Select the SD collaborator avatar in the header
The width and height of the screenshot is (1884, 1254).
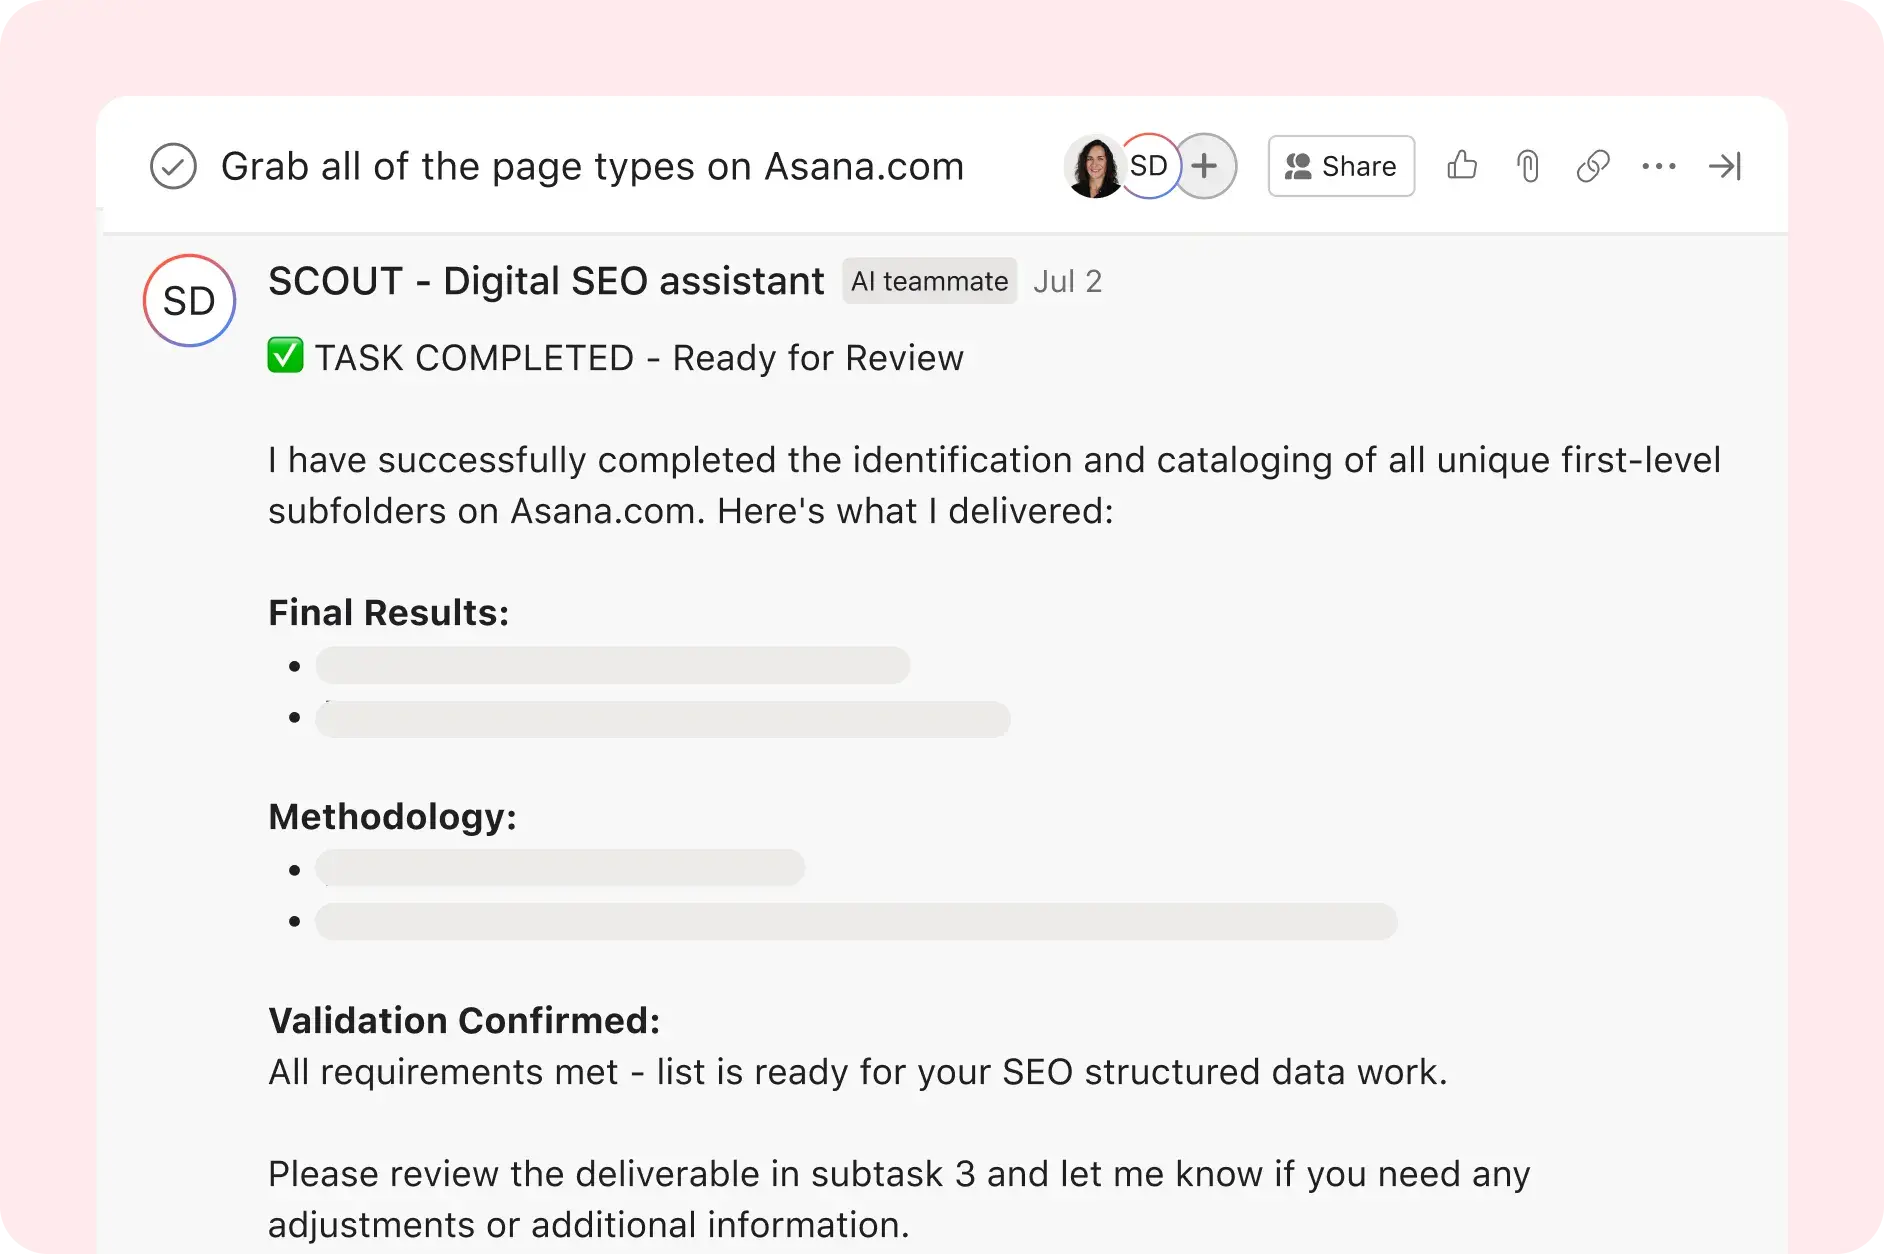coord(1148,166)
